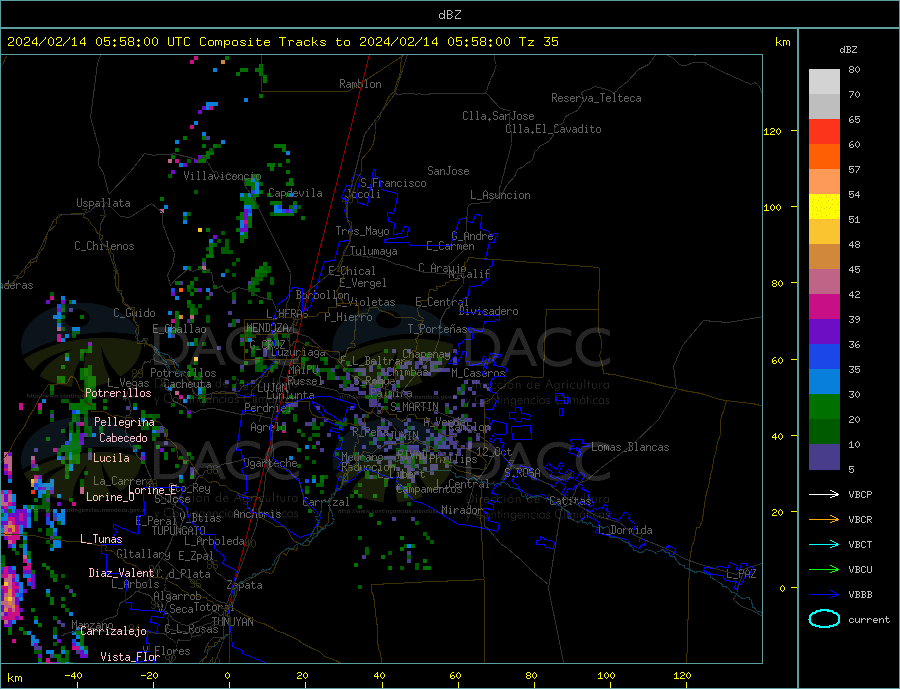The image size is (900, 689).
Task: Click the Tres_Mayo map label
Action: pos(362,231)
